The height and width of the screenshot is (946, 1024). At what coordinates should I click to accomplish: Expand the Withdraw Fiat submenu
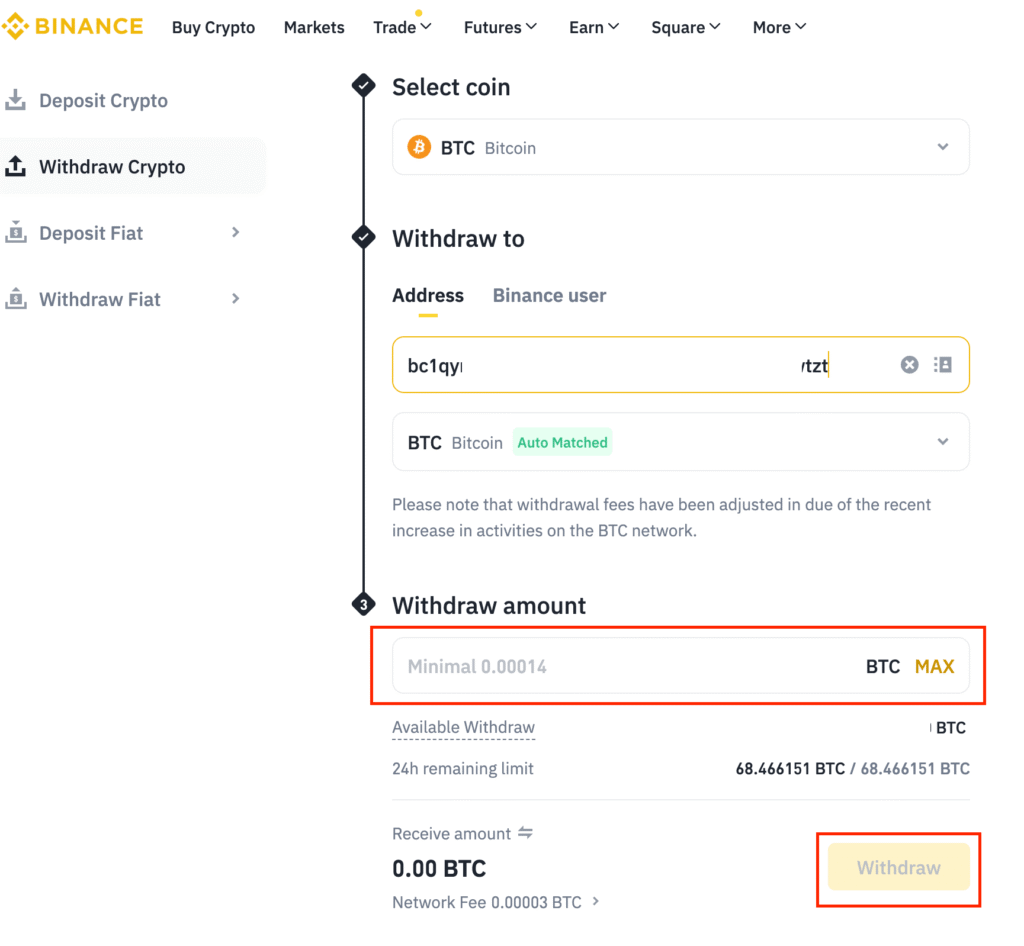tap(235, 299)
